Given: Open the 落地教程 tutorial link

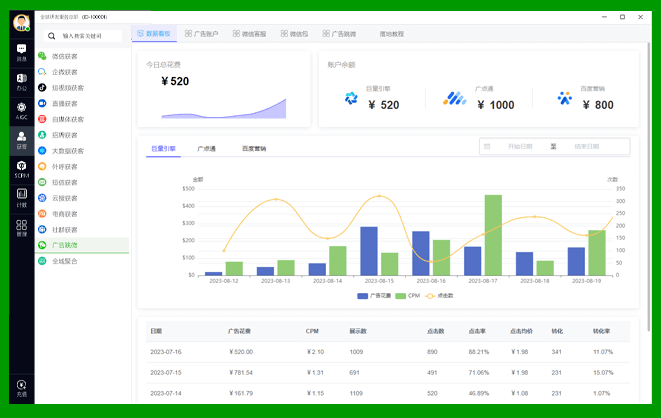Looking at the screenshot, I should pos(392,34).
